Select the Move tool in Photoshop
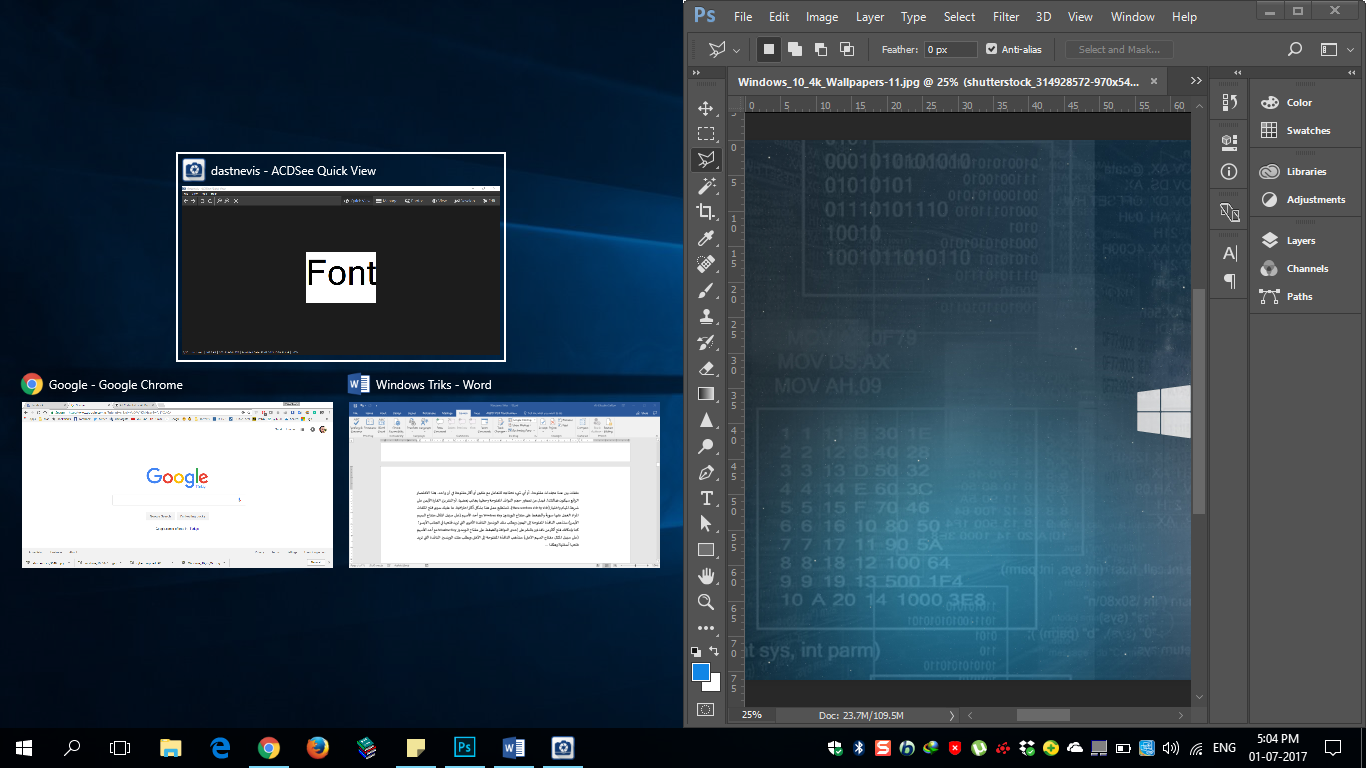 [706, 108]
